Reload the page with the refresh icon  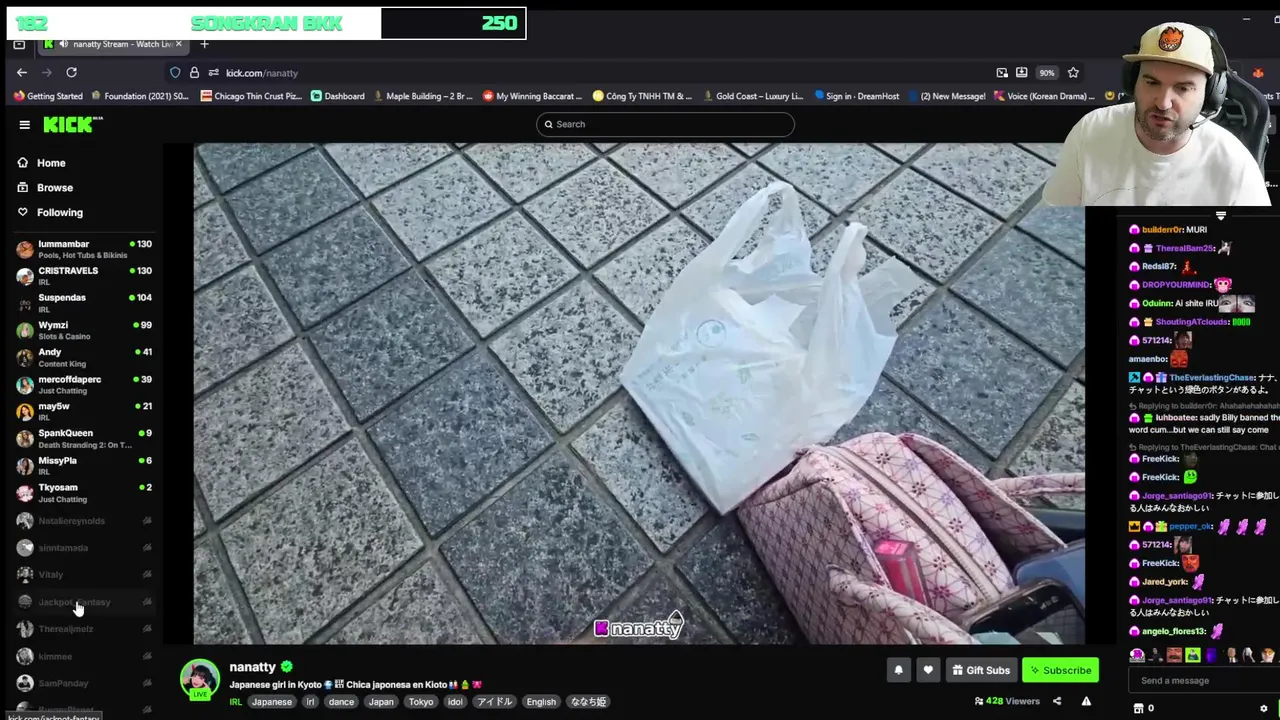pyautogui.click(x=71, y=73)
